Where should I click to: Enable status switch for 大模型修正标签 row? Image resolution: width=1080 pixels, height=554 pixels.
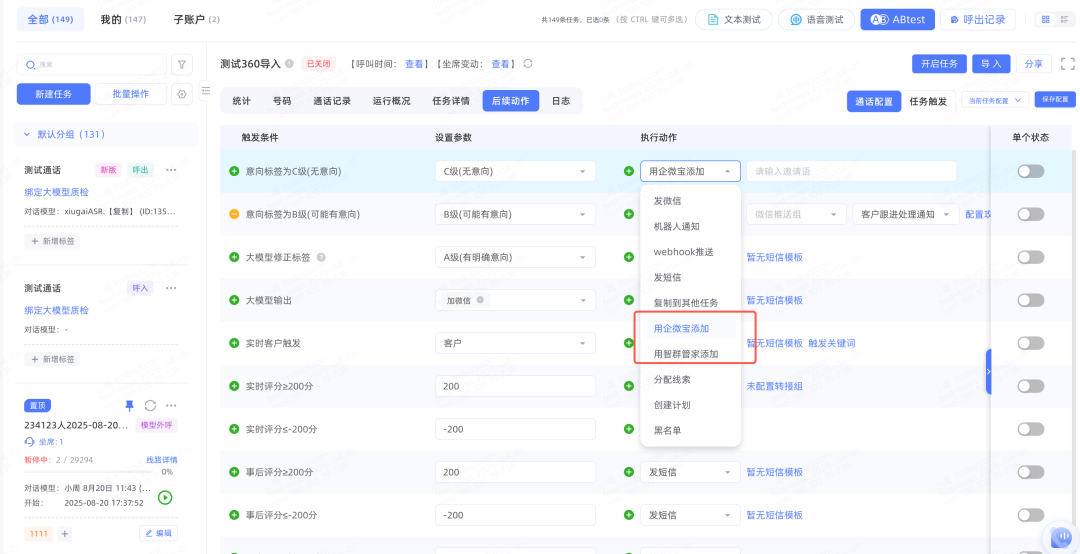(x=1030, y=257)
